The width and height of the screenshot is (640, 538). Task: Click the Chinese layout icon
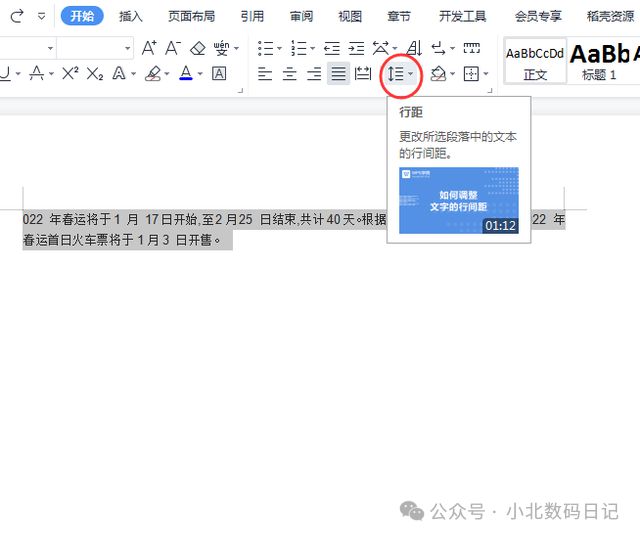click(380, 48)
